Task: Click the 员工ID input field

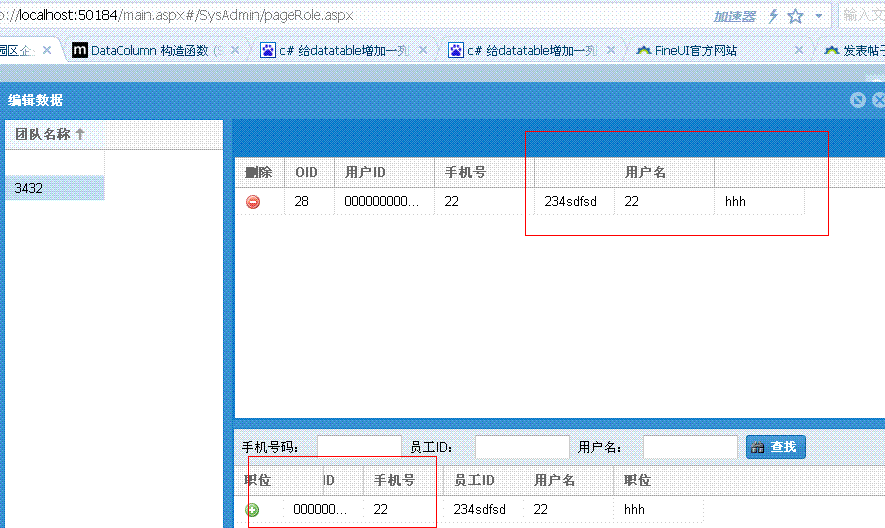Action: click(521, 447)
